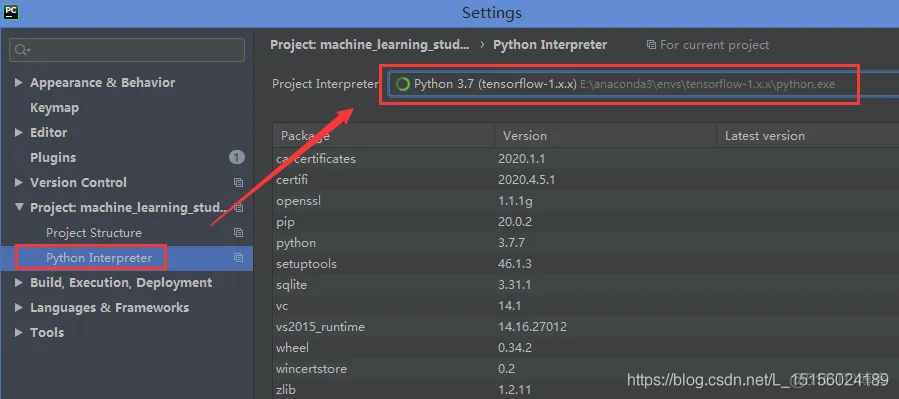The width and height of the screenshot is (899, 399).
Task: Select the vc package row
Action: [x=585, y=306]
